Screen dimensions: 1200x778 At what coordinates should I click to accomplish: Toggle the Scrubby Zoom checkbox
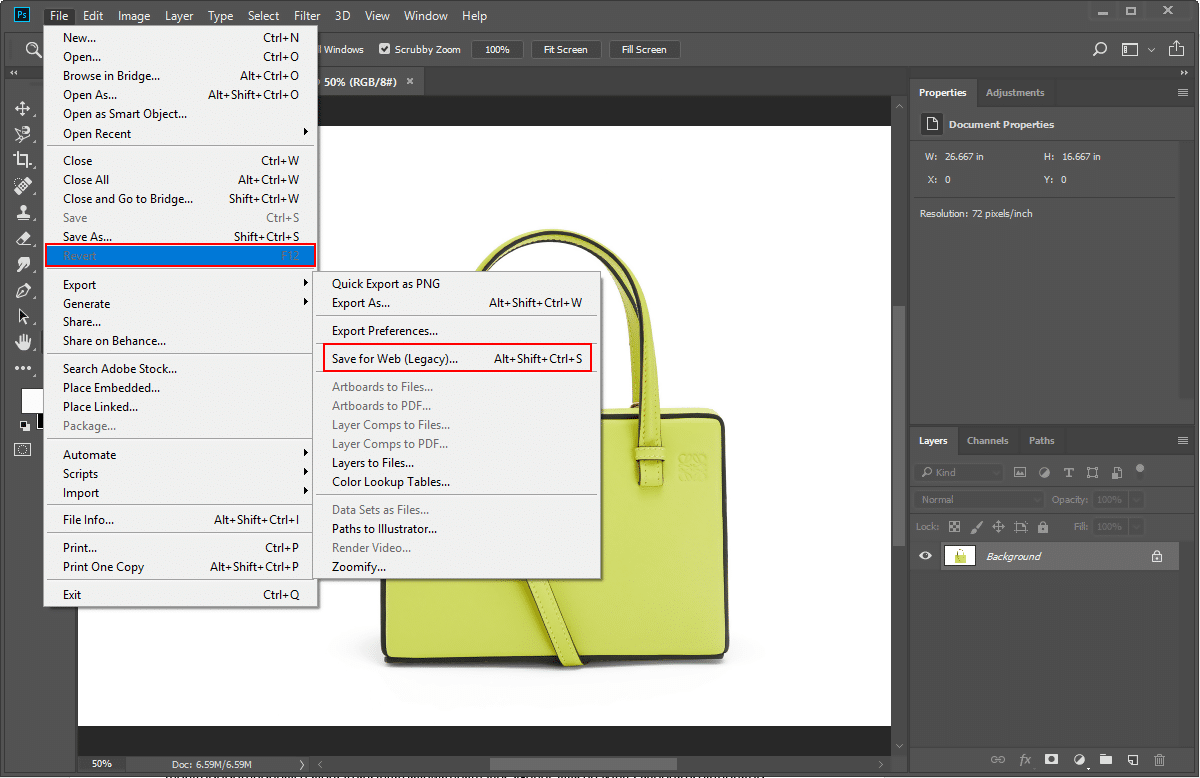[383, 48]
